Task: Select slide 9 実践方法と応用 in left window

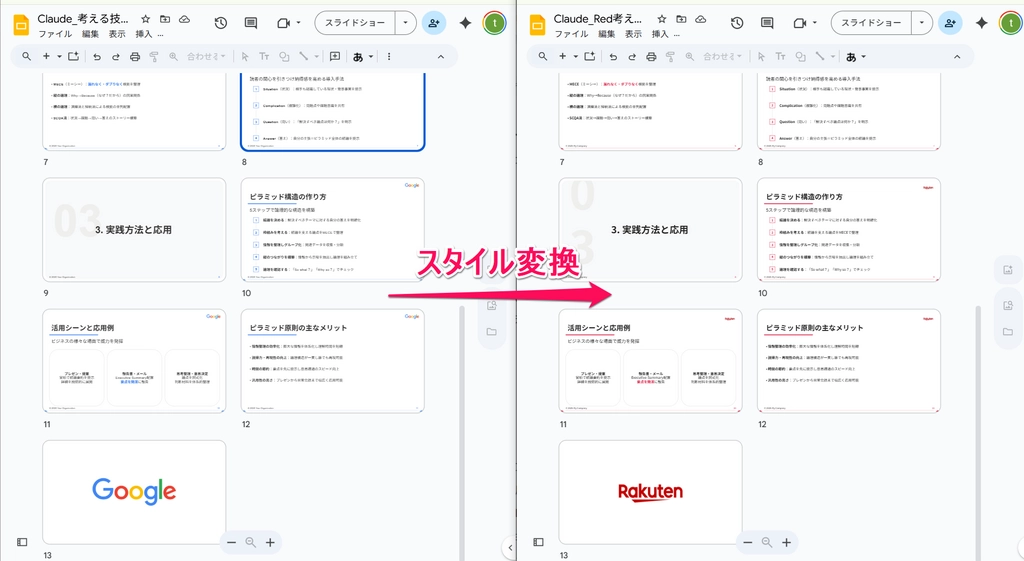Action: pyautogui.click(x=134, y=230)
